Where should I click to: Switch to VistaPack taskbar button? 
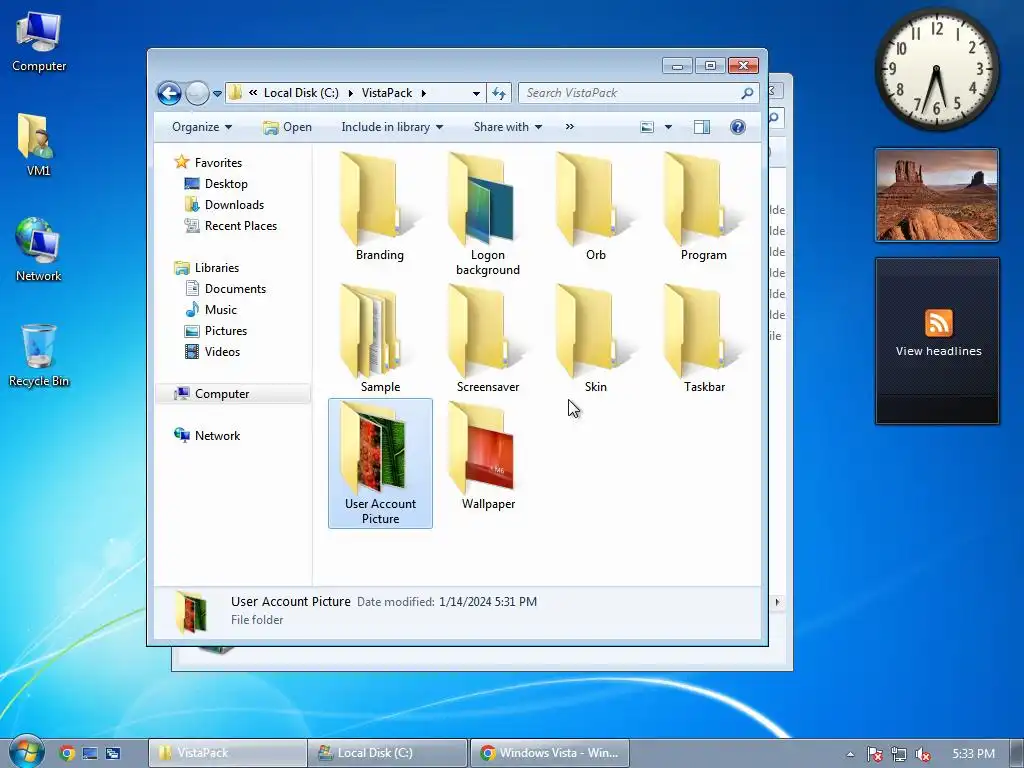(x=227, y=753)
